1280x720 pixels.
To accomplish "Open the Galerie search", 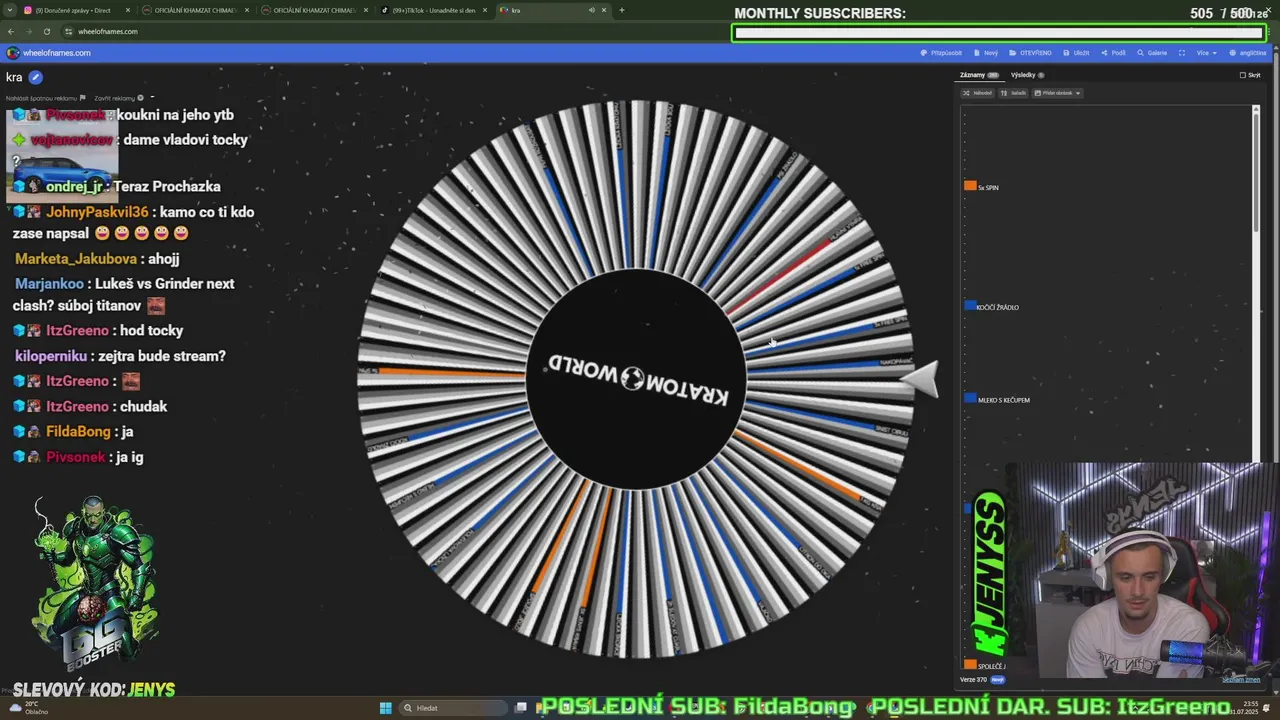I will [1152, 53].
